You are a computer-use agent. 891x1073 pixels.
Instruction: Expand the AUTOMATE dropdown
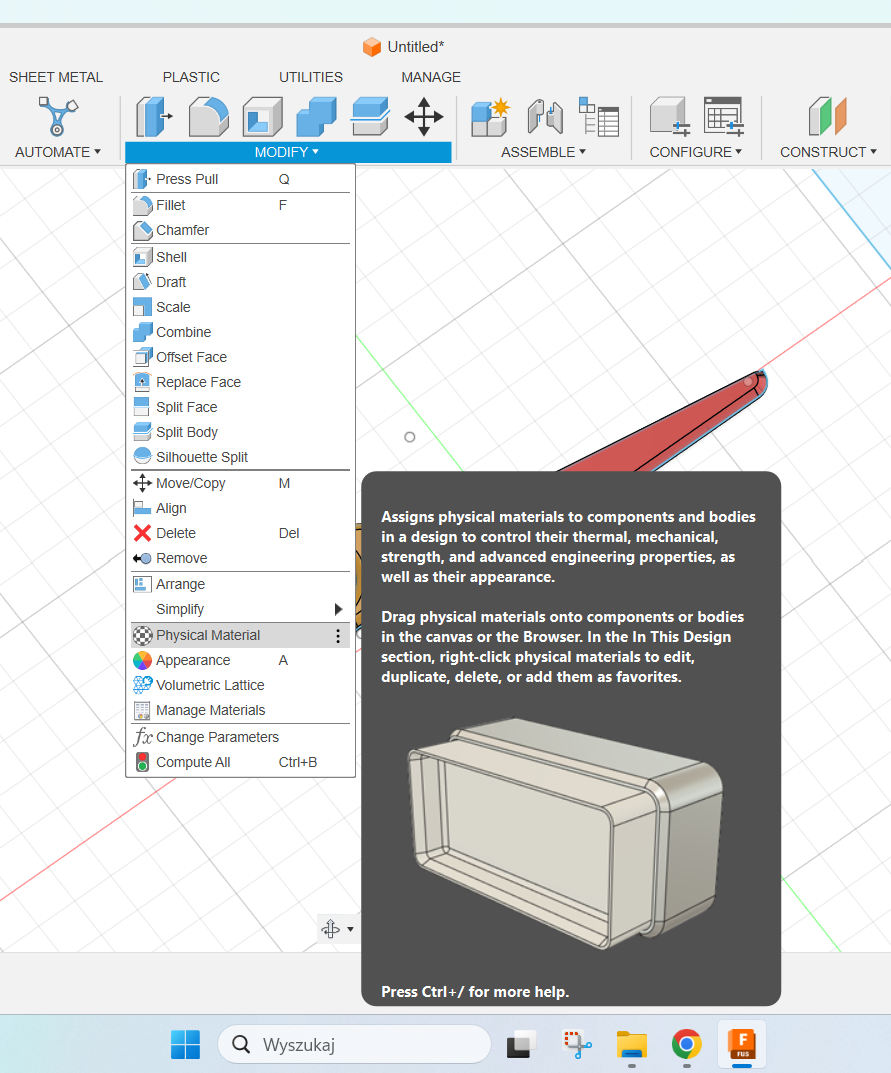click(58, 152)
